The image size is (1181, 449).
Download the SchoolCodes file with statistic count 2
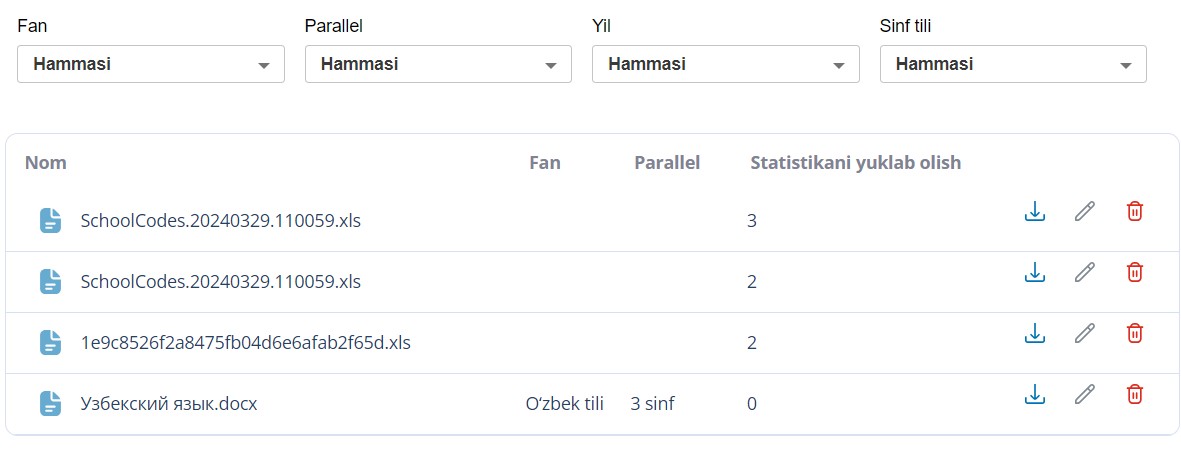tap(1035, 272)
